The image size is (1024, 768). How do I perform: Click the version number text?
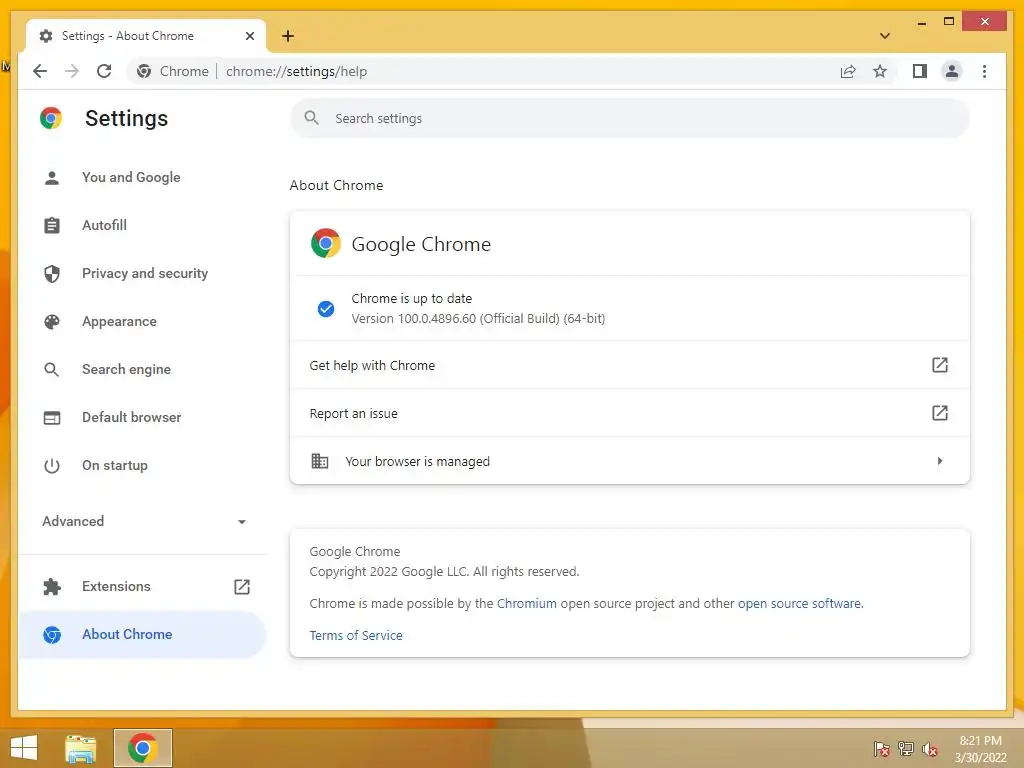pyautogui.click(x=478, y=319)
